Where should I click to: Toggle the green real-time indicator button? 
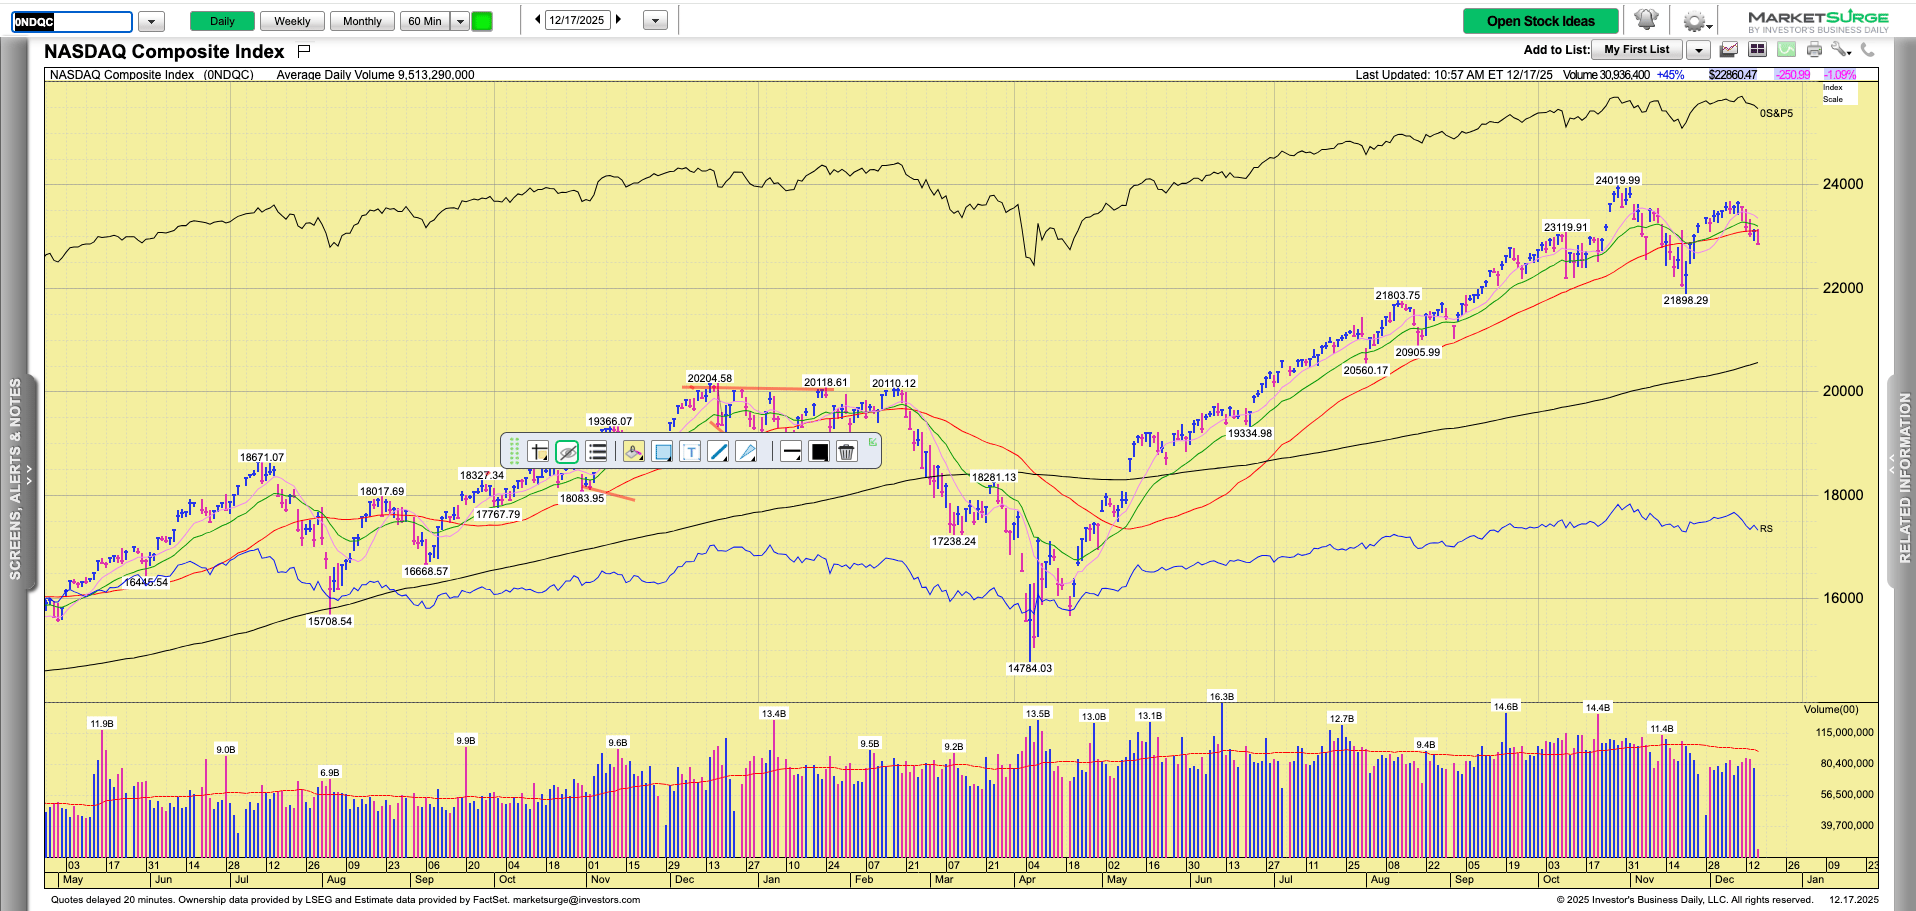[482, 21]
